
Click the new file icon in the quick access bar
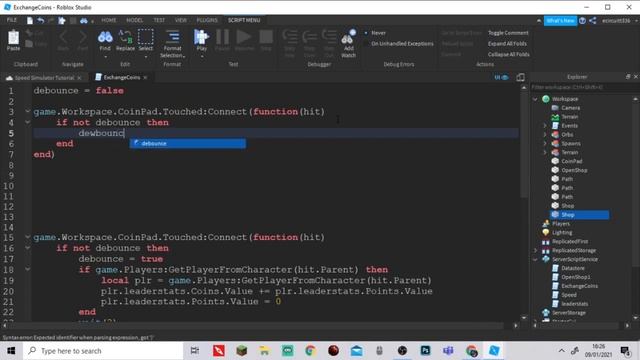coord(30,20)
